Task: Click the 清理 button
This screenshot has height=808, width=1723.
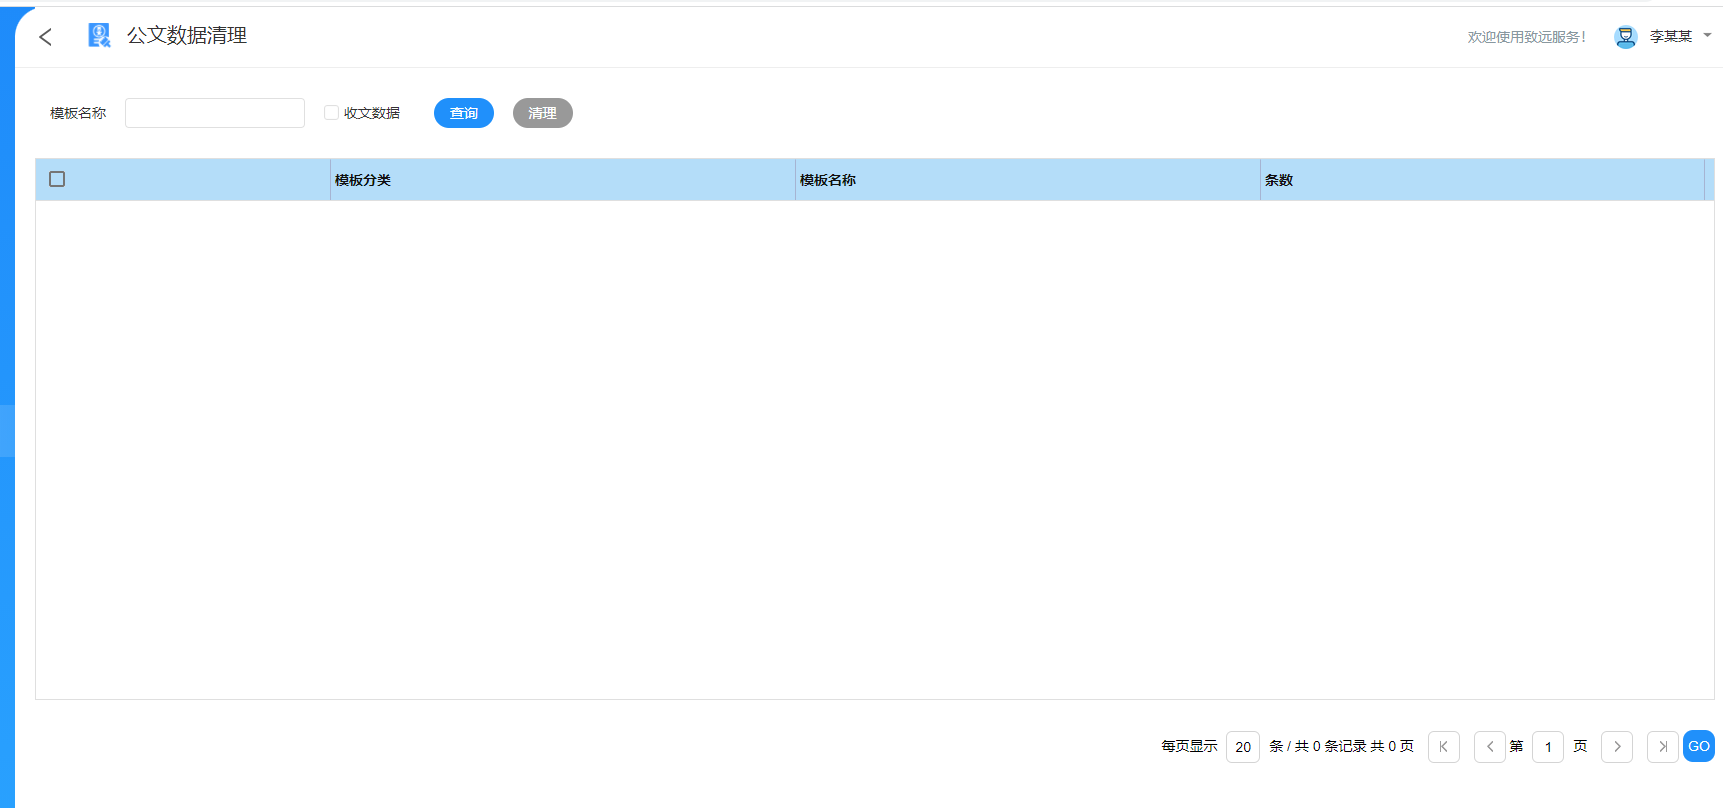Action: point(543,113)
